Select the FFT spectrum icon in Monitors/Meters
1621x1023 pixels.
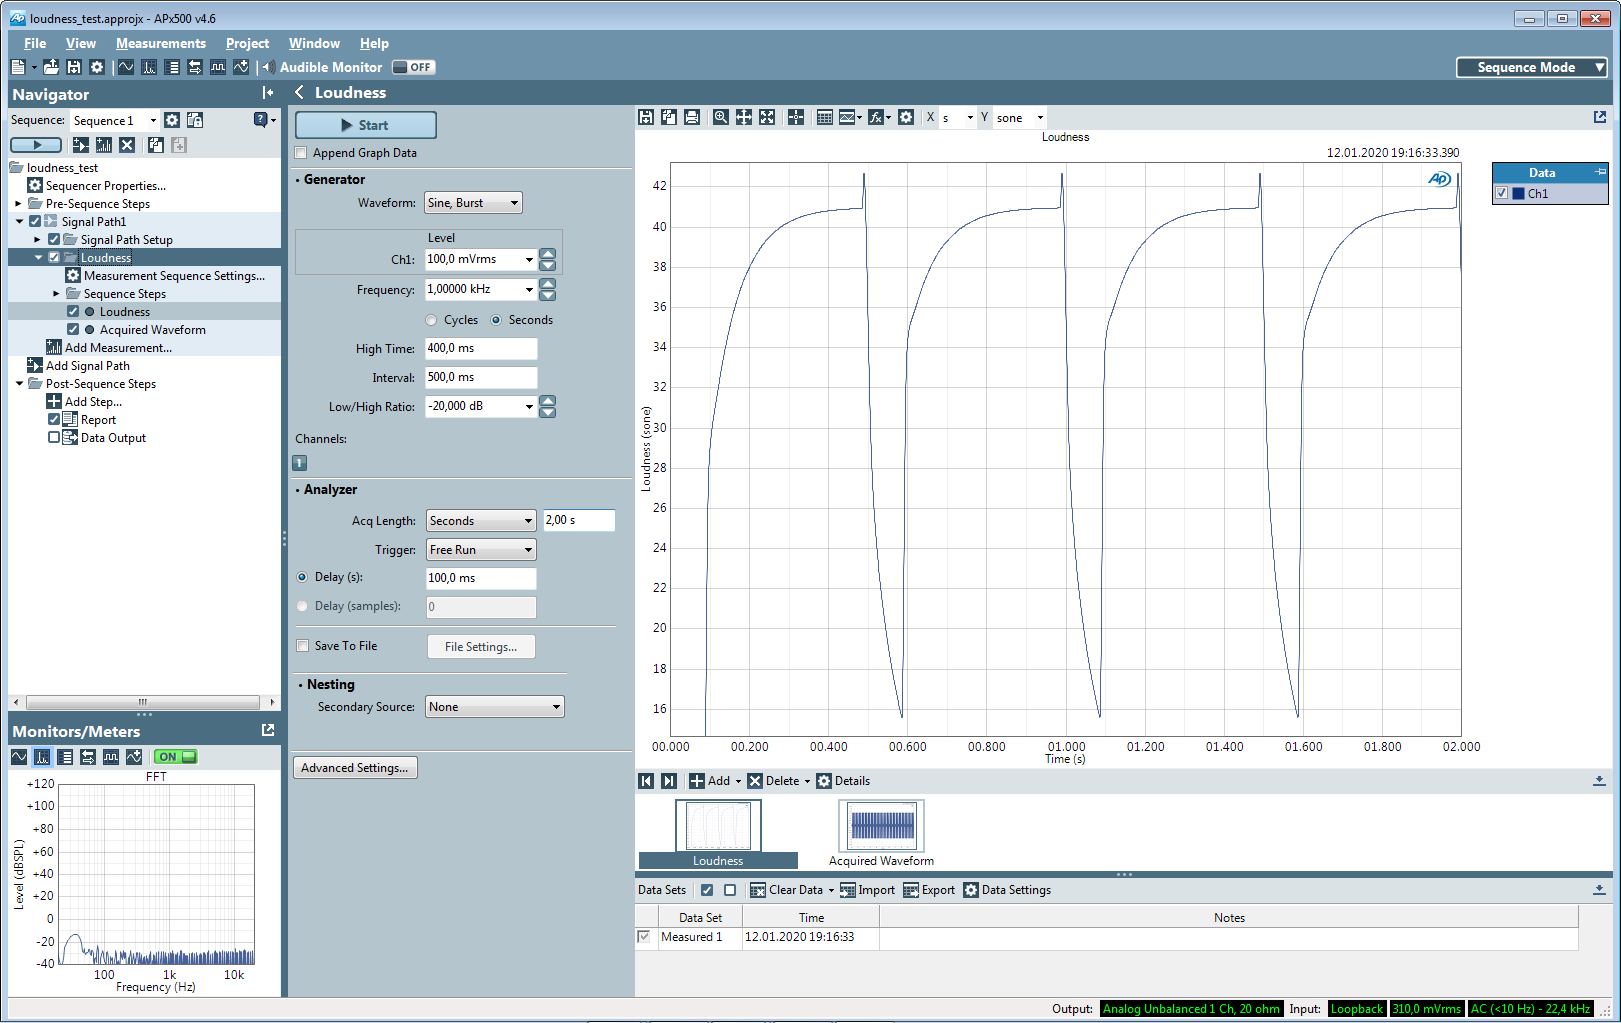coord(41,757)
